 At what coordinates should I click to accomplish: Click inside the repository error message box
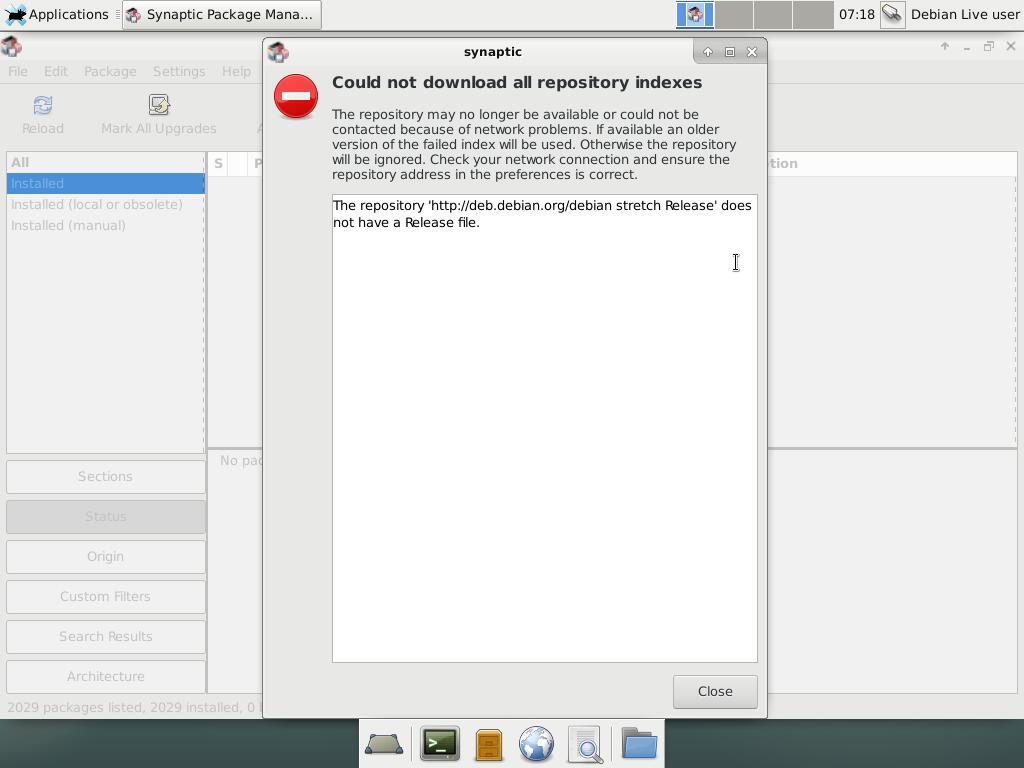pos(545,428)
